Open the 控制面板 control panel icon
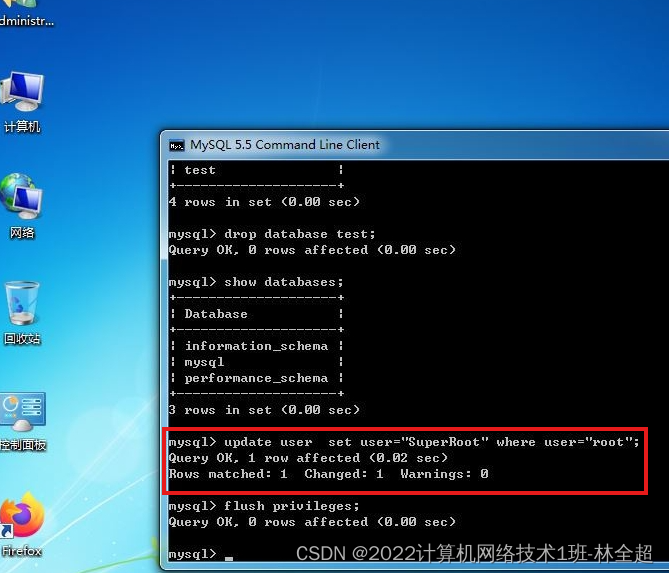 point(23,422)
